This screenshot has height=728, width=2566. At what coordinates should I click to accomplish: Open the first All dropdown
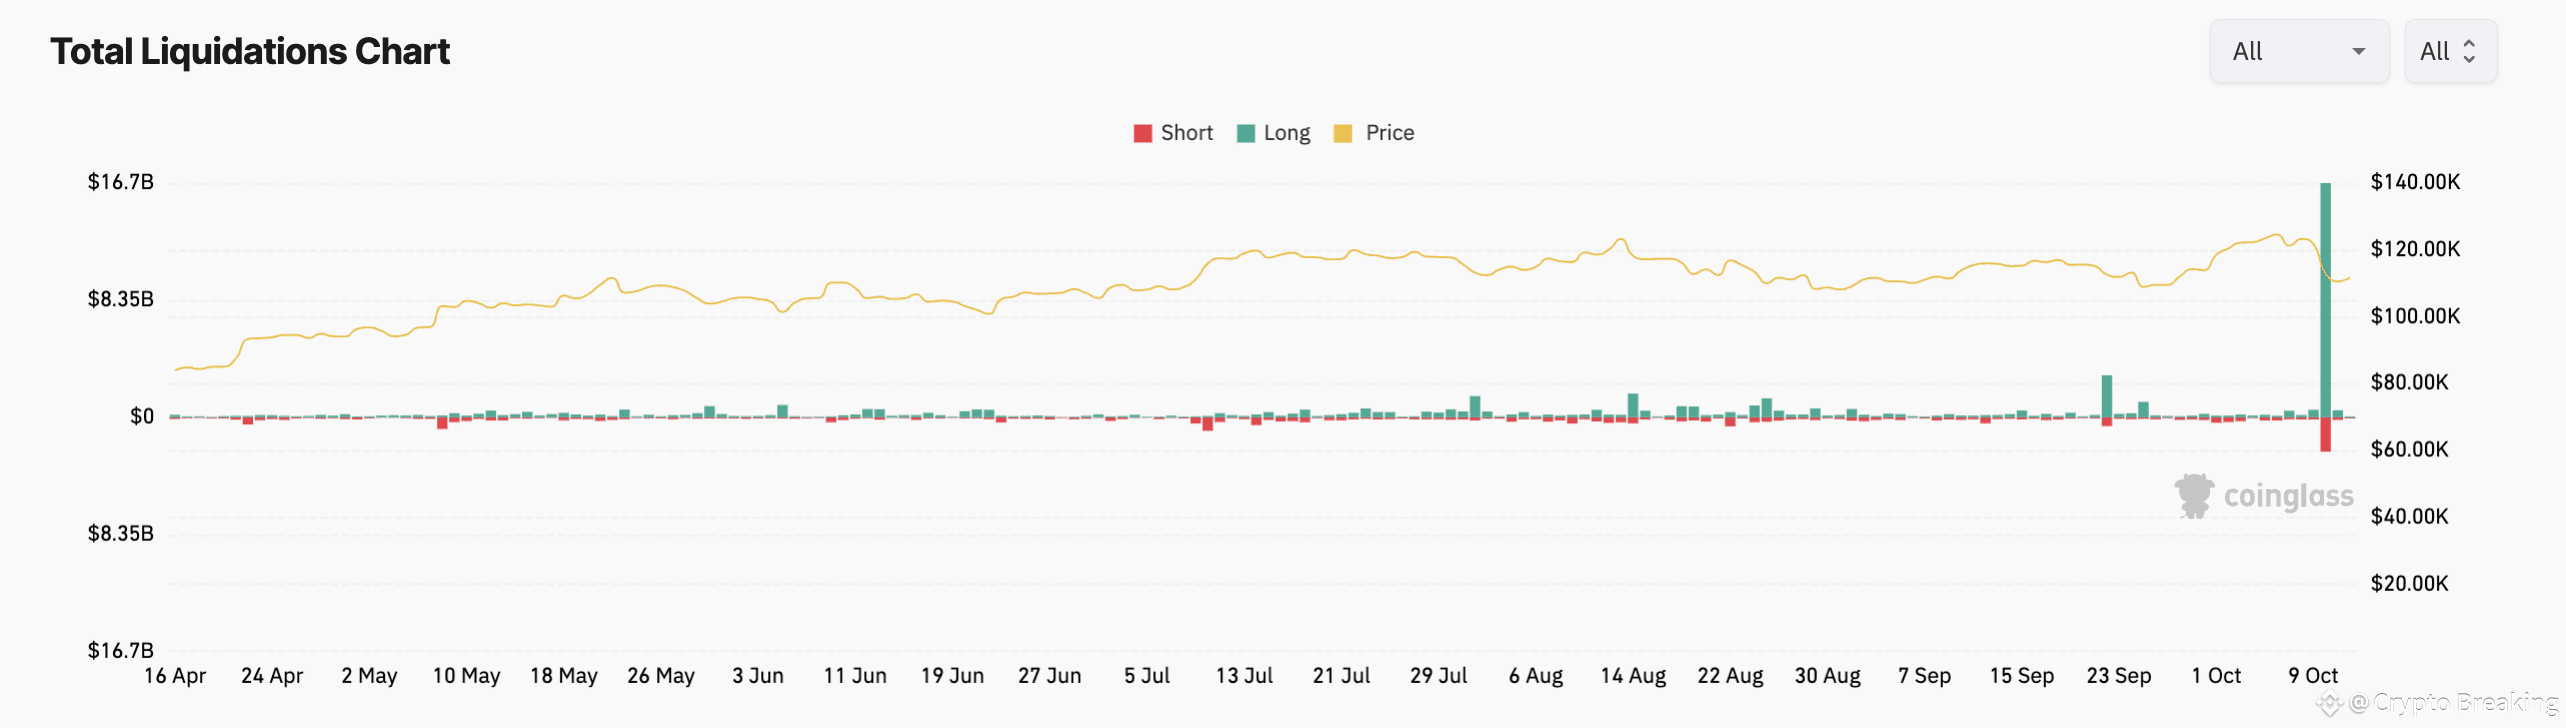pyautogui.click(x=2298, y=51)
